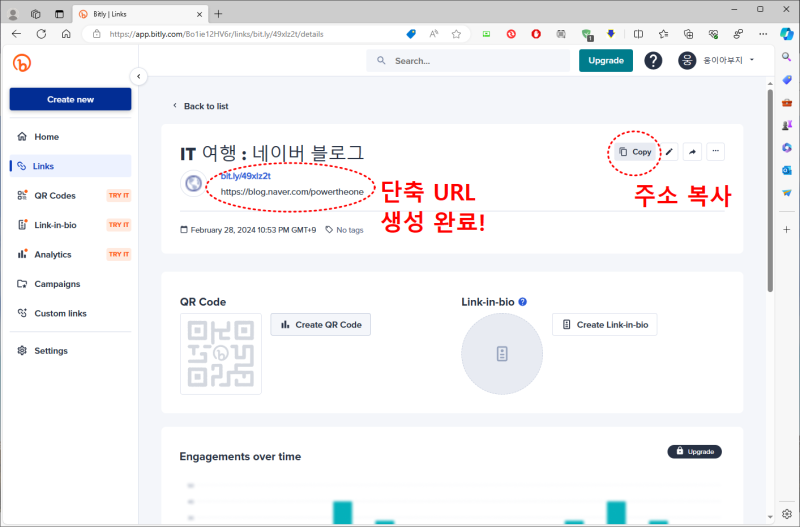The image size is (800, 527).
Task: Collapse the sidebar with chevron button
Action: pos(138,77)
